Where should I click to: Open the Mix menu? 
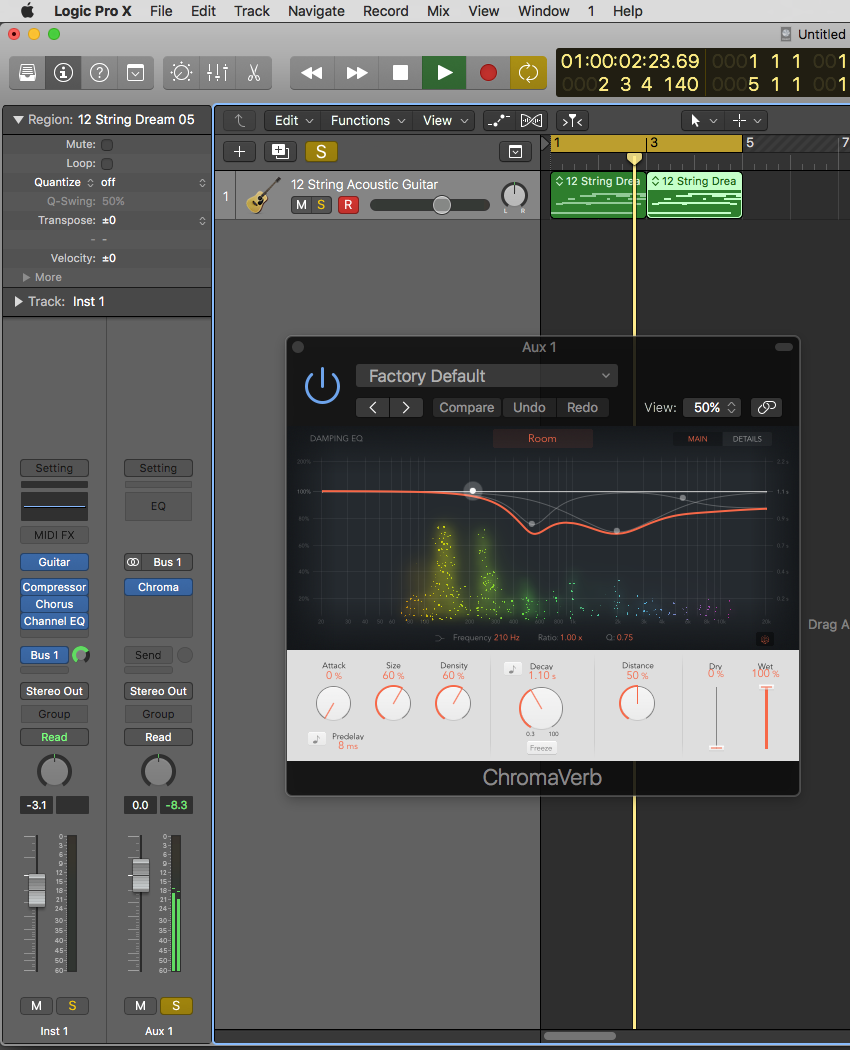[438, 11]
